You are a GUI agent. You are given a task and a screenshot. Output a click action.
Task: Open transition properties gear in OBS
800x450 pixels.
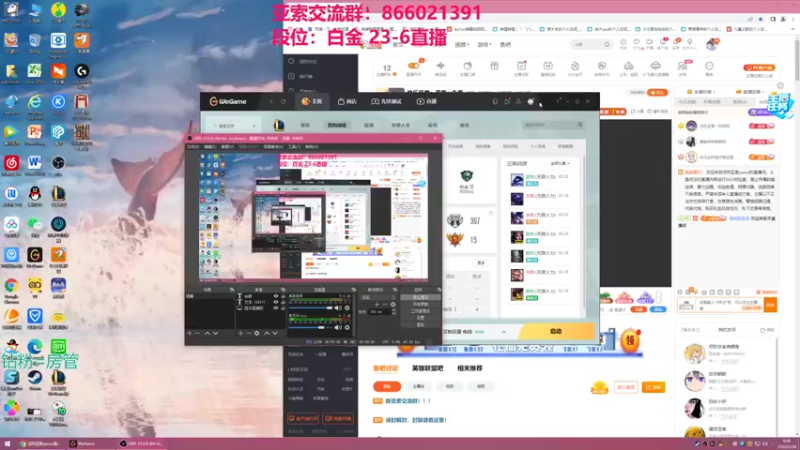coord(393,305)
